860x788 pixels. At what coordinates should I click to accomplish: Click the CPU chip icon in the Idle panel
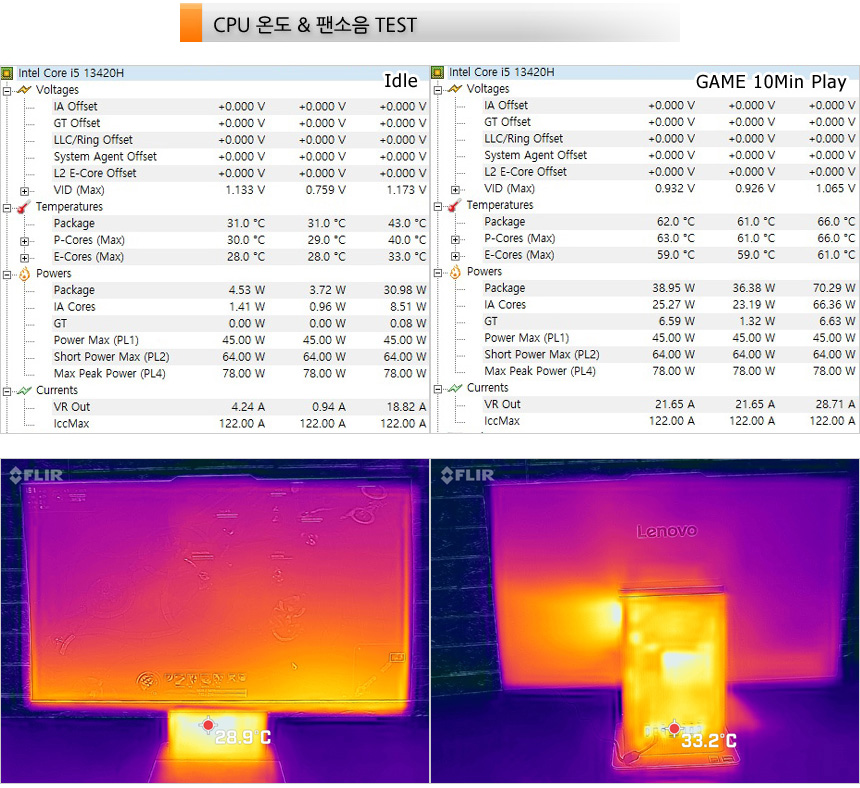point(8,73)
